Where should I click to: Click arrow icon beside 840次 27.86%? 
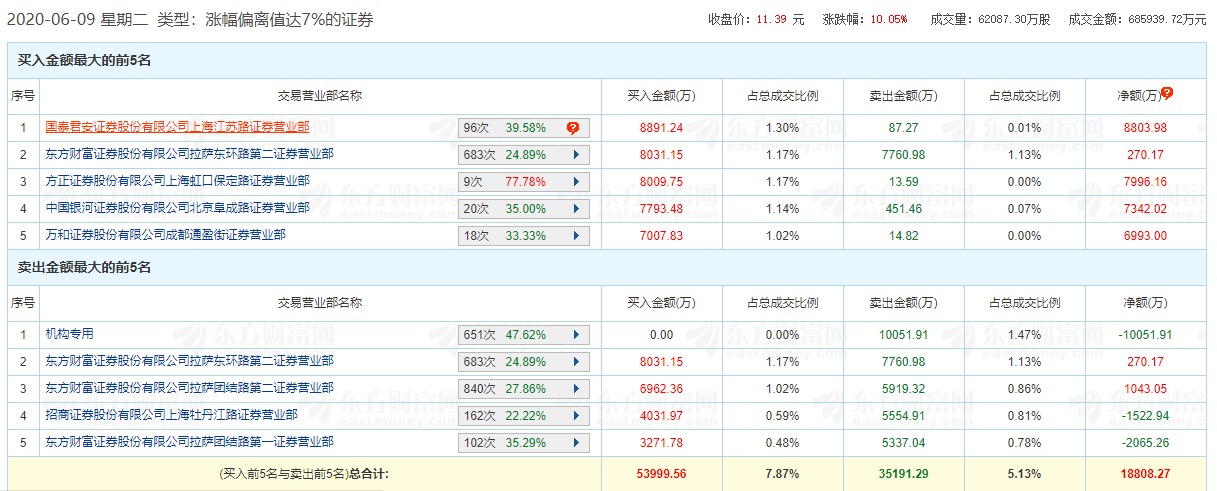coord(575,389)
